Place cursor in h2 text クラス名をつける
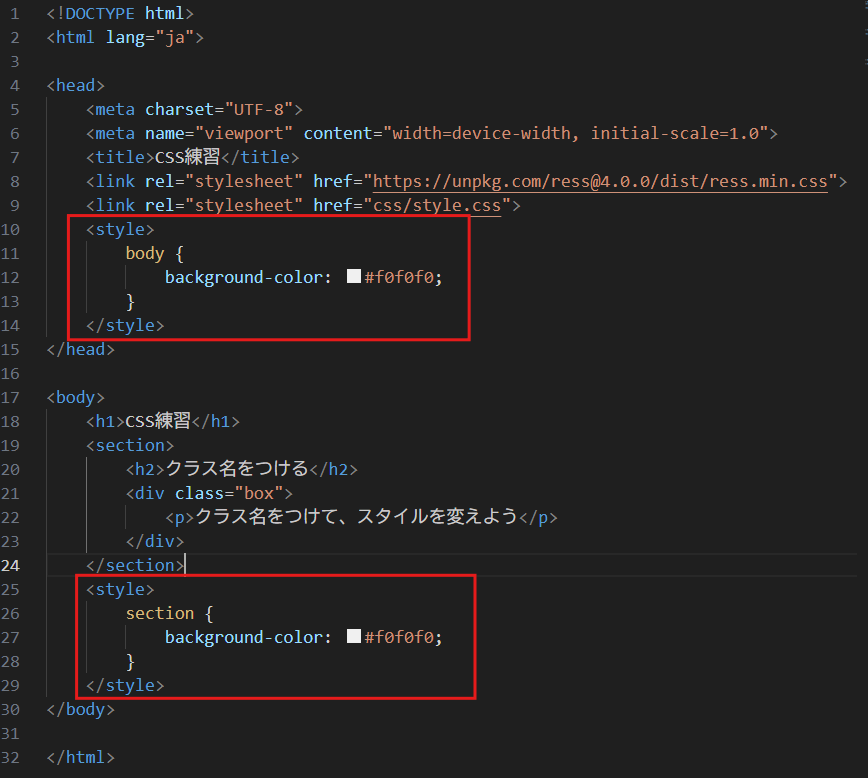Viewport: 868px width, 778px height. pos(236,469)
